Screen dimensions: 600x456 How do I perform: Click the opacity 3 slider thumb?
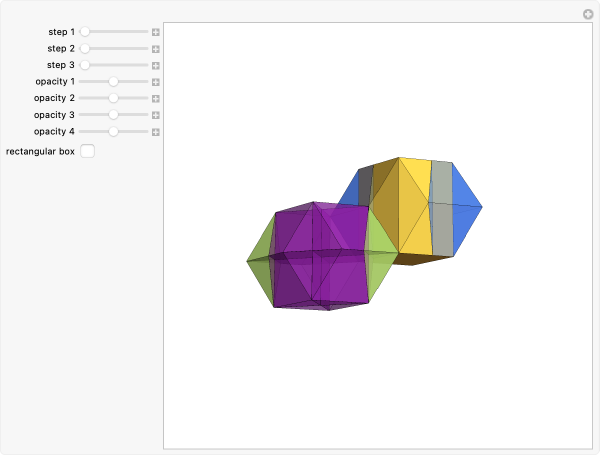114,115
